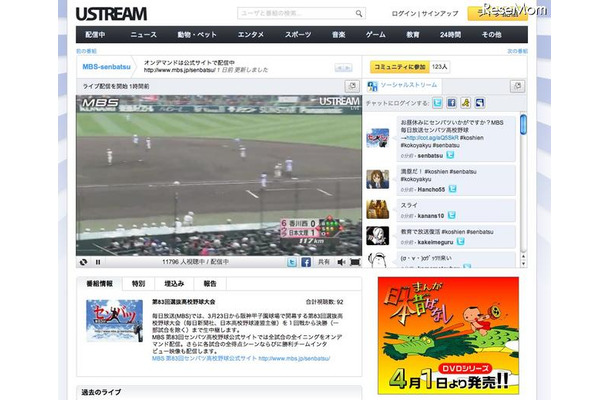Share the stream on Facebook from player bar

306,262
